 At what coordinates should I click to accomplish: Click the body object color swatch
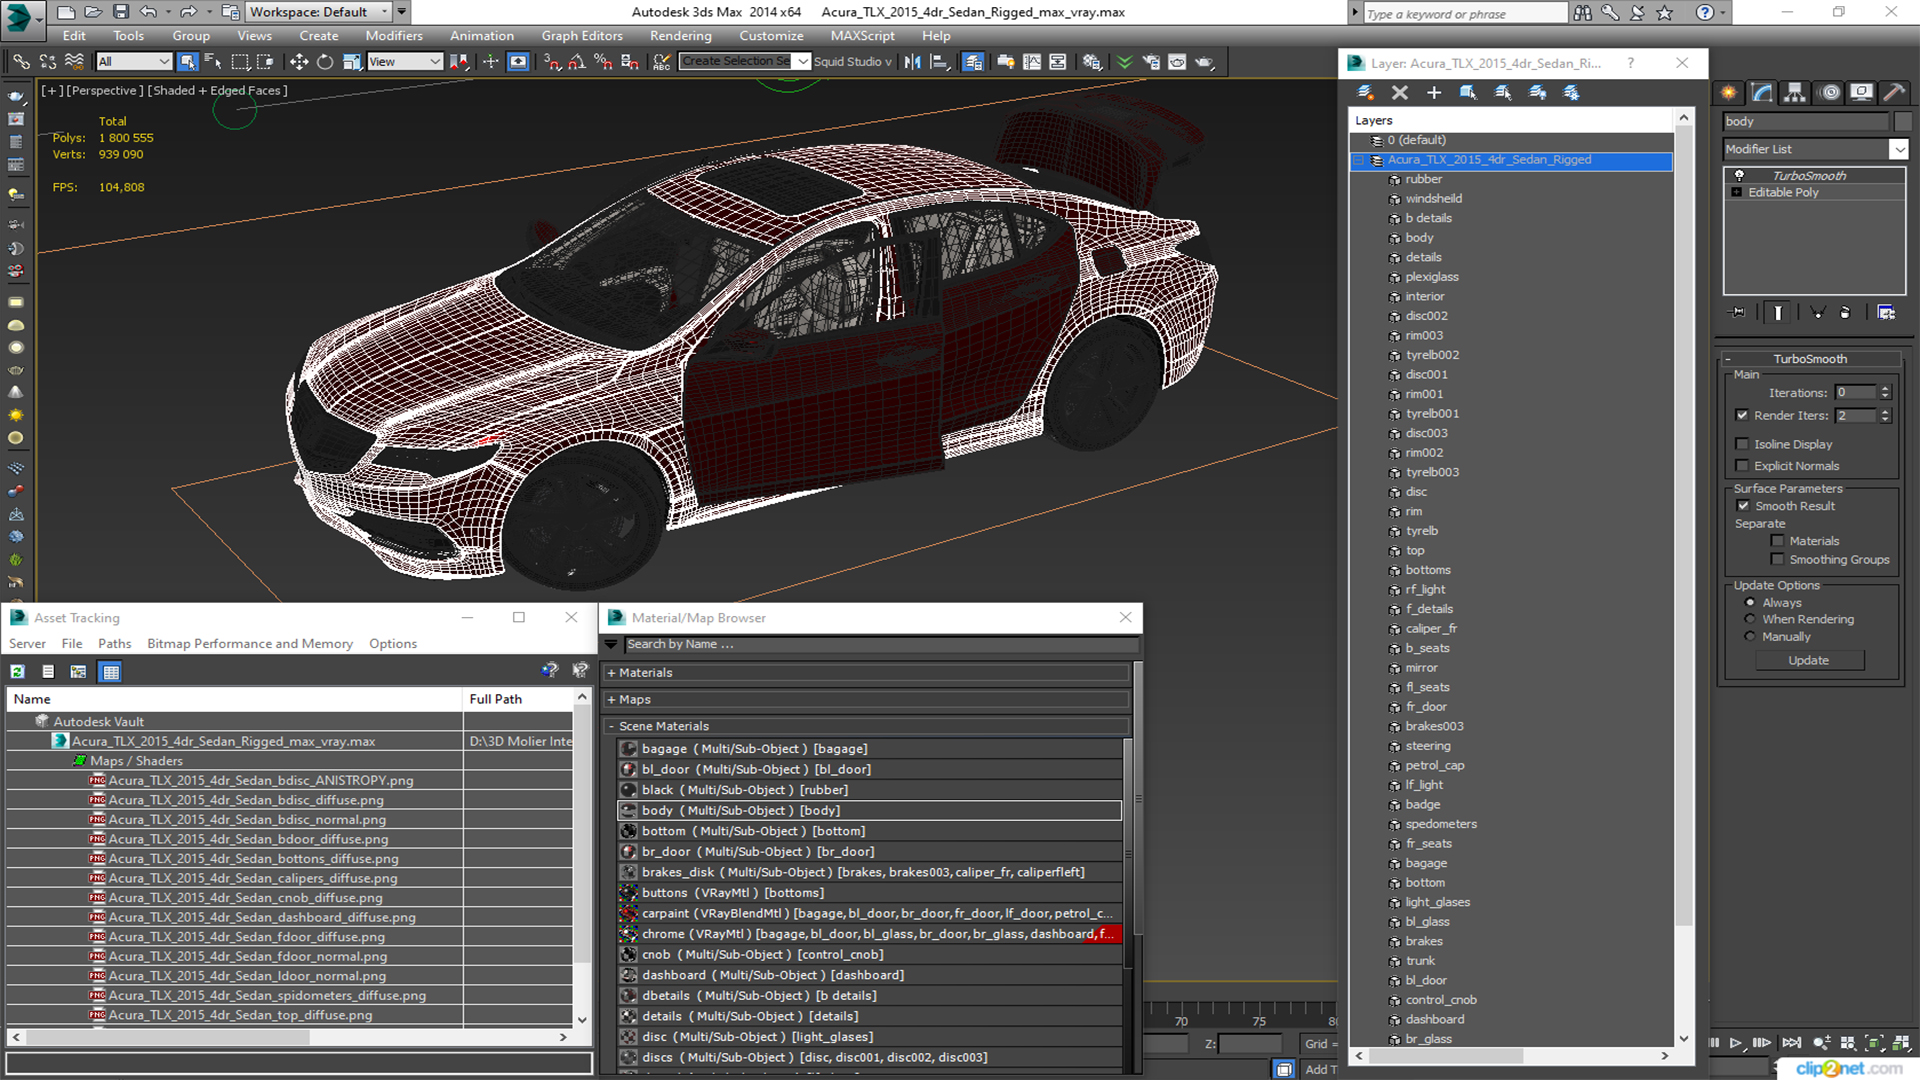(1903, 122)
